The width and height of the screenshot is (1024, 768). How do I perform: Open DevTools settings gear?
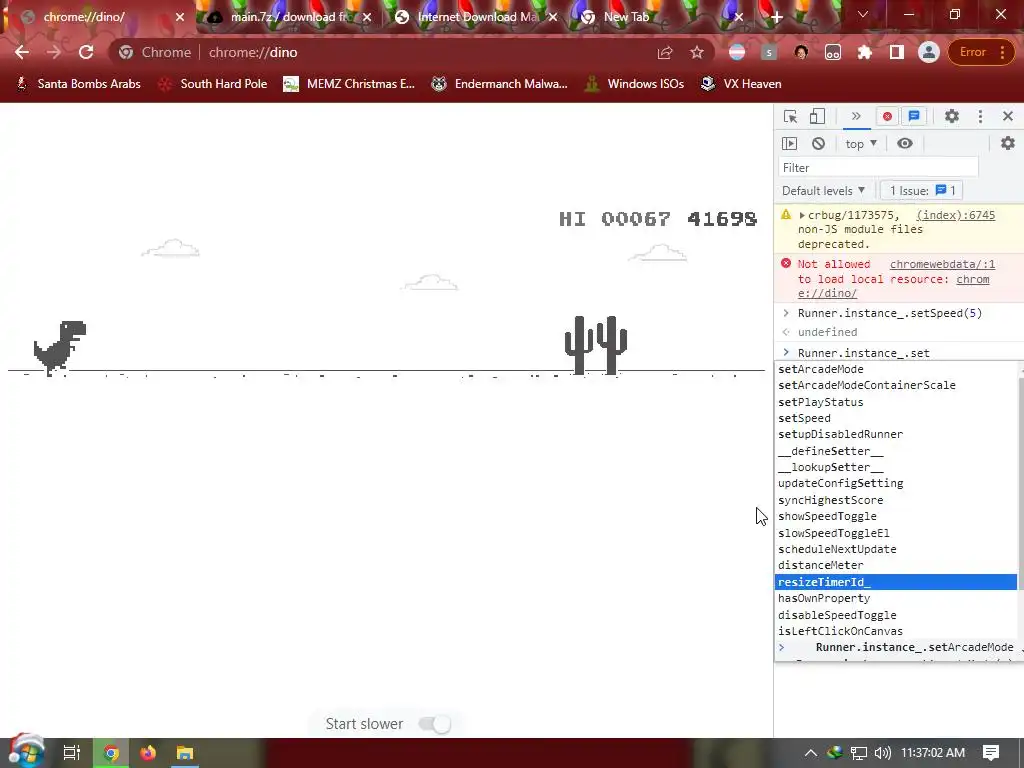coord(952,116)
